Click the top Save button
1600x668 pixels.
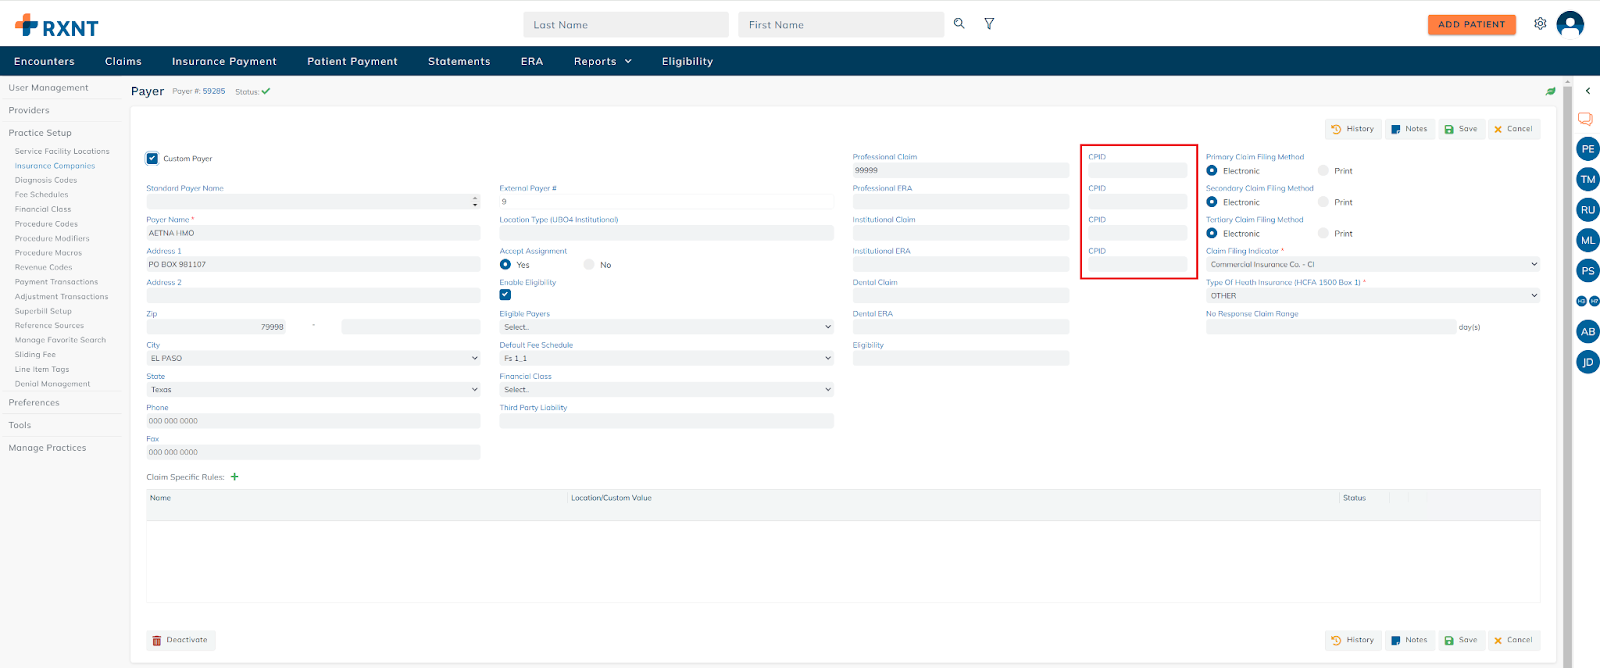coord(1461,129)
